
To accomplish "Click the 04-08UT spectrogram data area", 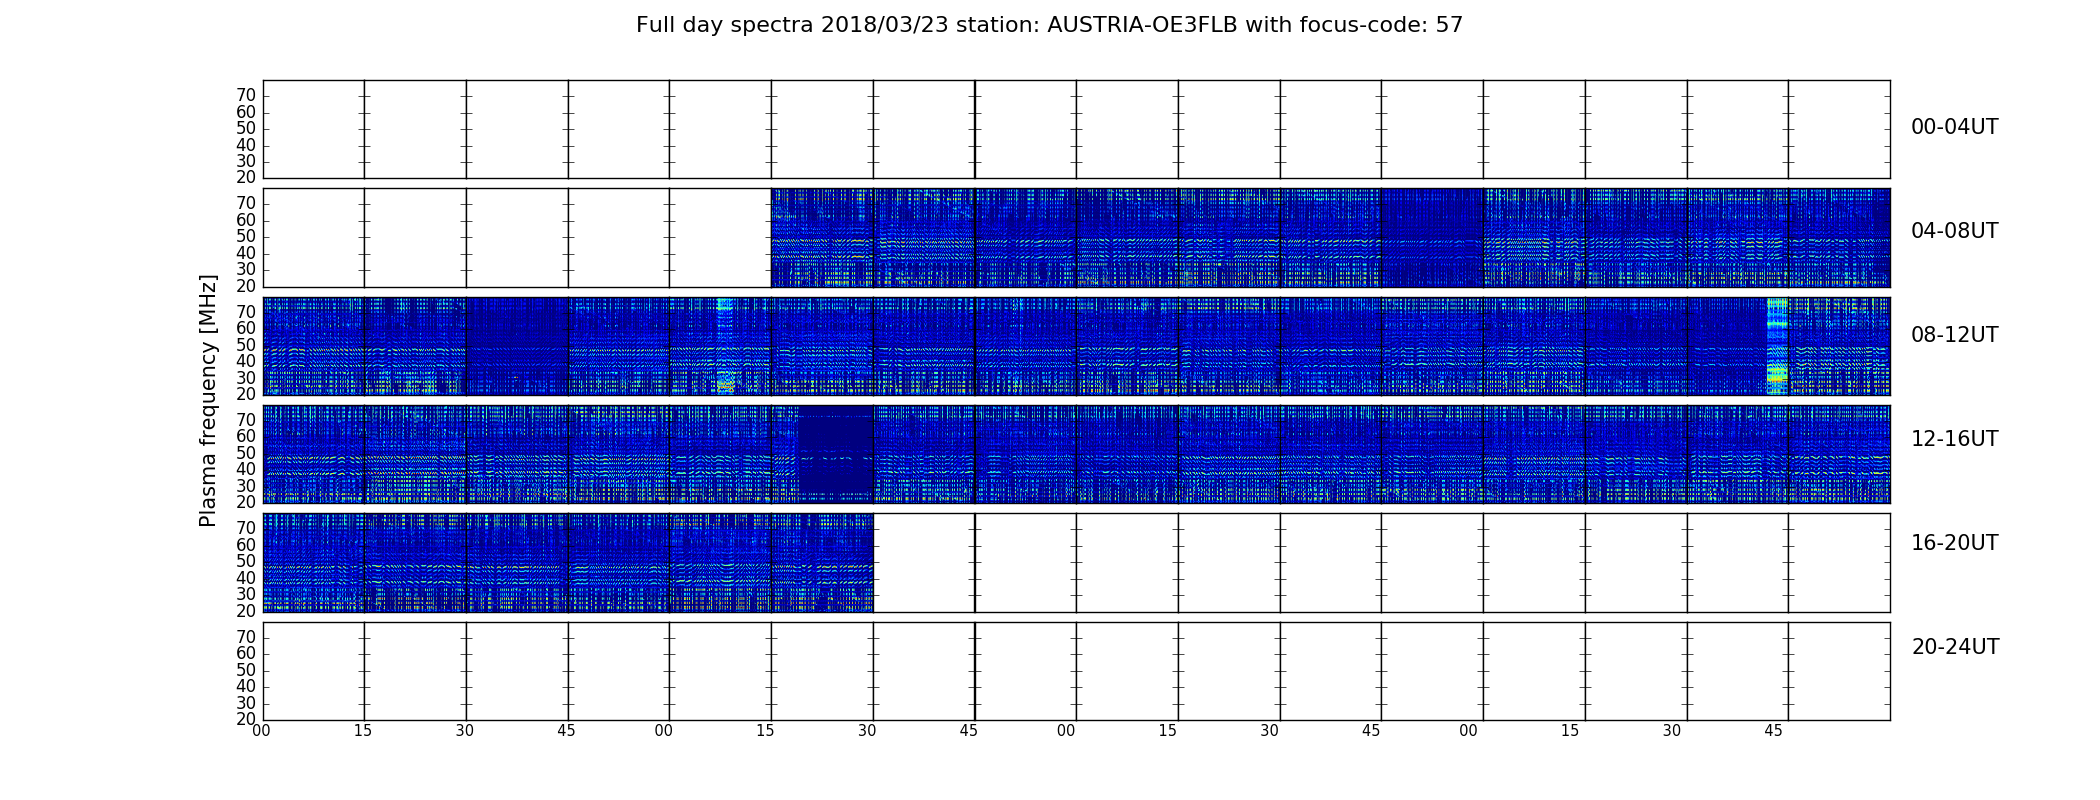I will click(1331, 238).
